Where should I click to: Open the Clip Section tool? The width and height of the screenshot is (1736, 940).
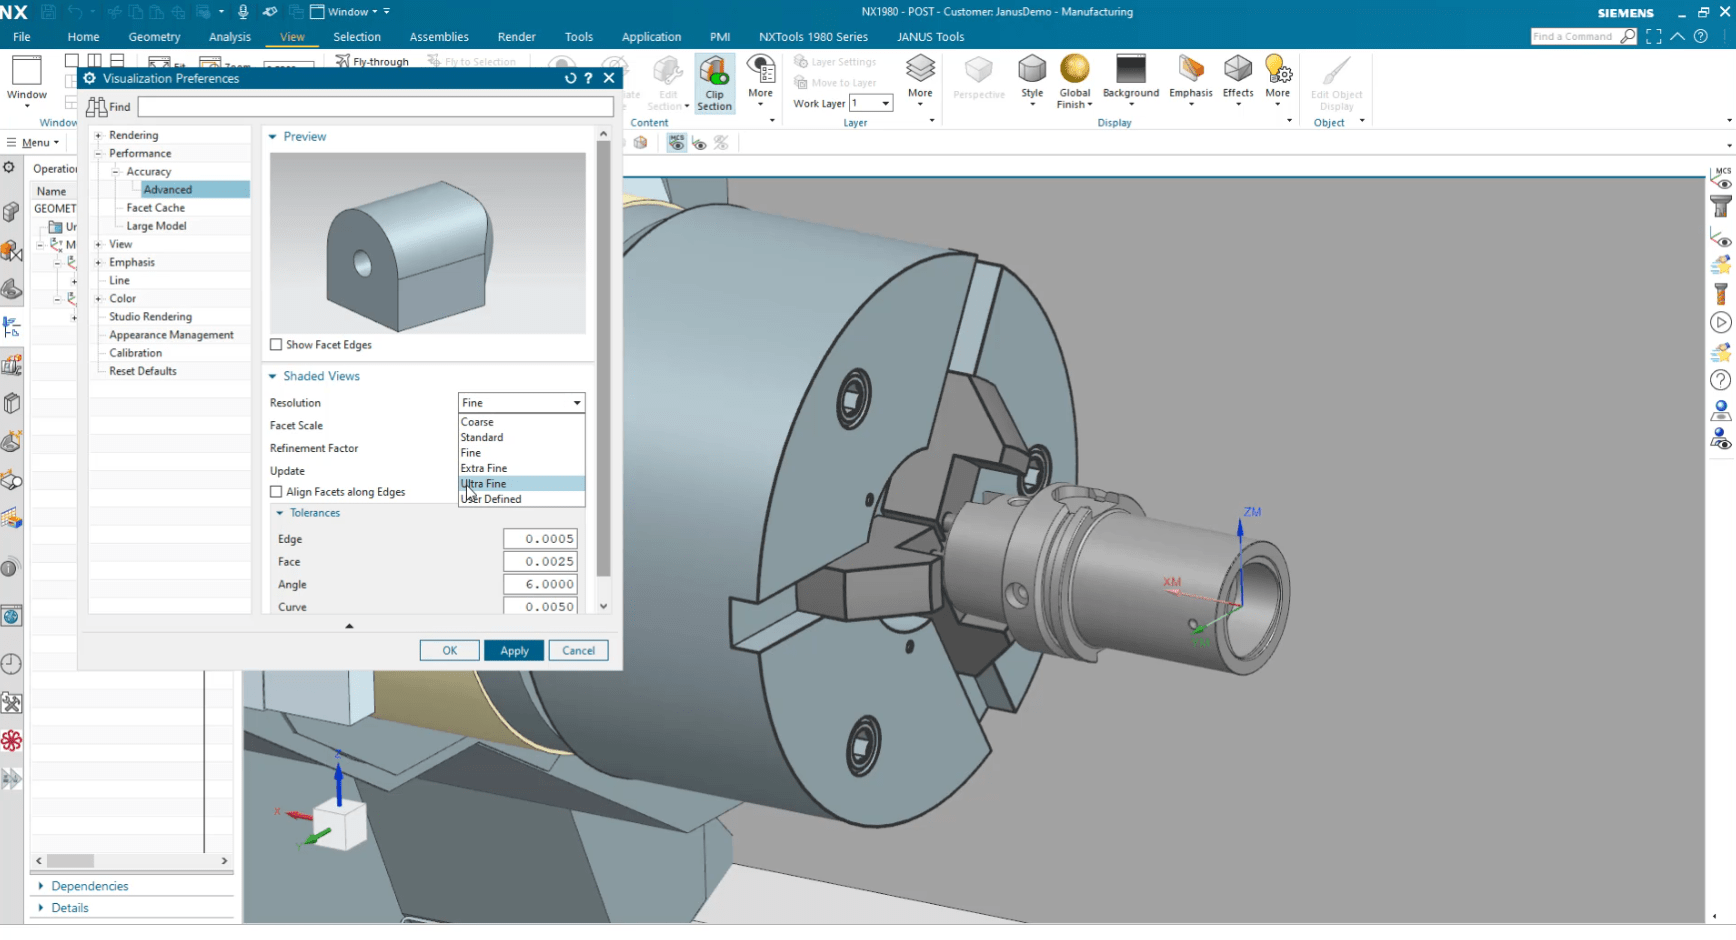714,83
